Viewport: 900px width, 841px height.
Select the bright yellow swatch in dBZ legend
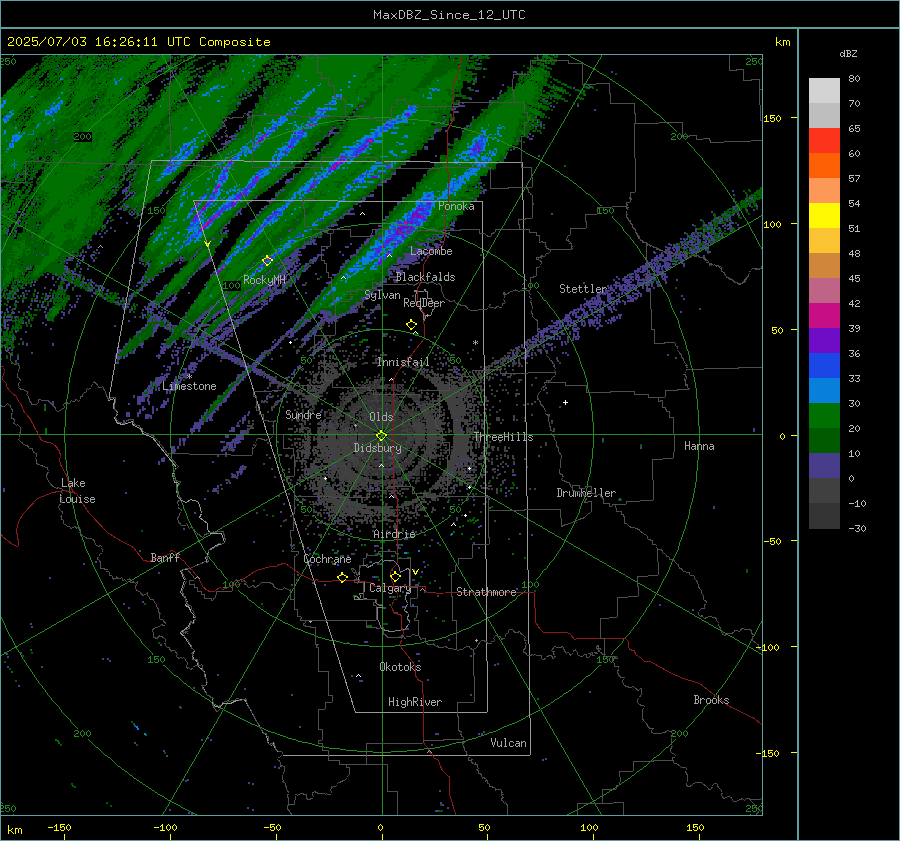824,215
